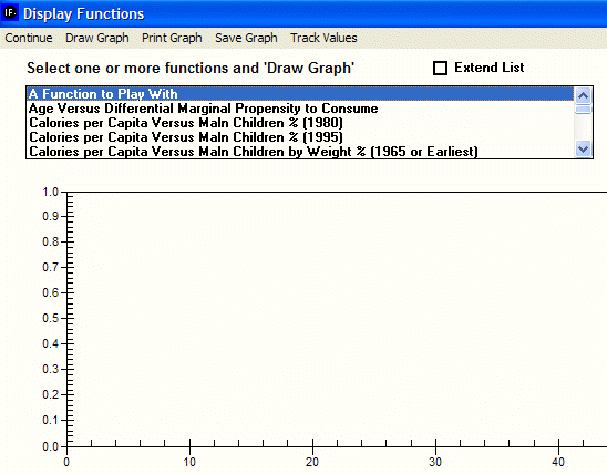Click the x-axis label 40
This screenshot has width=607, height=474.
point(558,461)
